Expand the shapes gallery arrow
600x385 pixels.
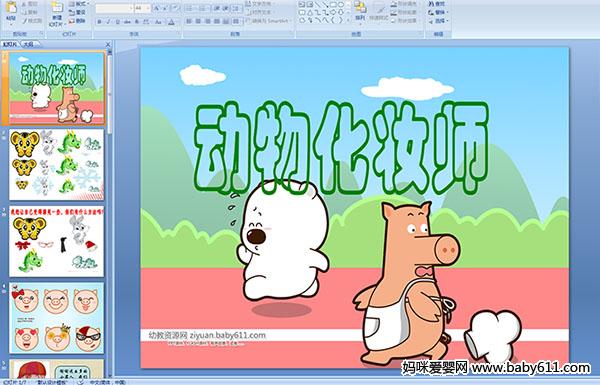(347, 20)
